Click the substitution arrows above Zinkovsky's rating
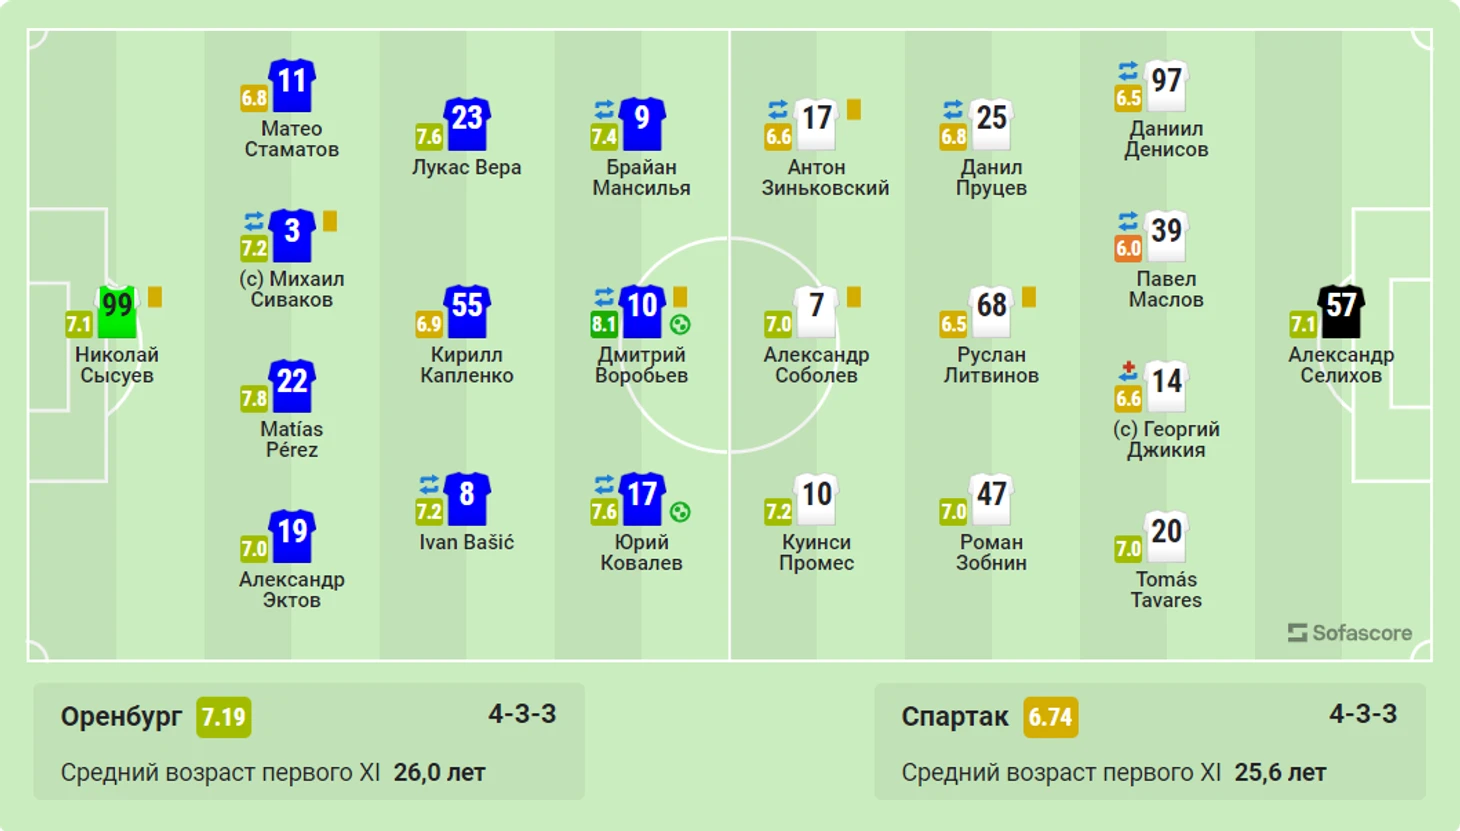The height and width of the screenshot is (831, 1460). (x=778, y=109)
